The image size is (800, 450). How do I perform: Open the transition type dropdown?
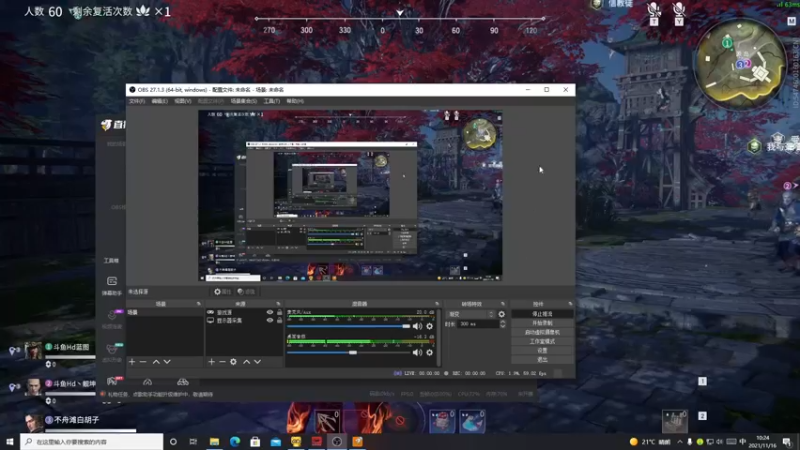click(470, 314)
